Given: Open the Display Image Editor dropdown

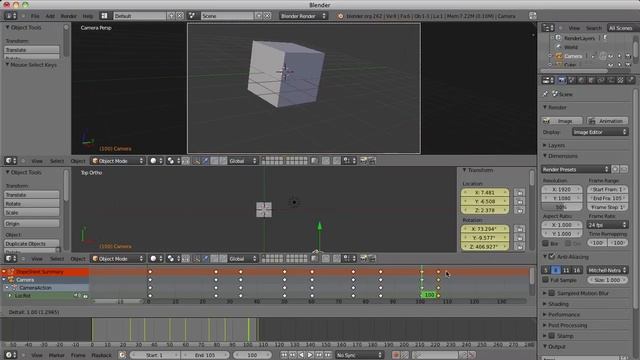Looking at the screenshot, I should point(600,132).
